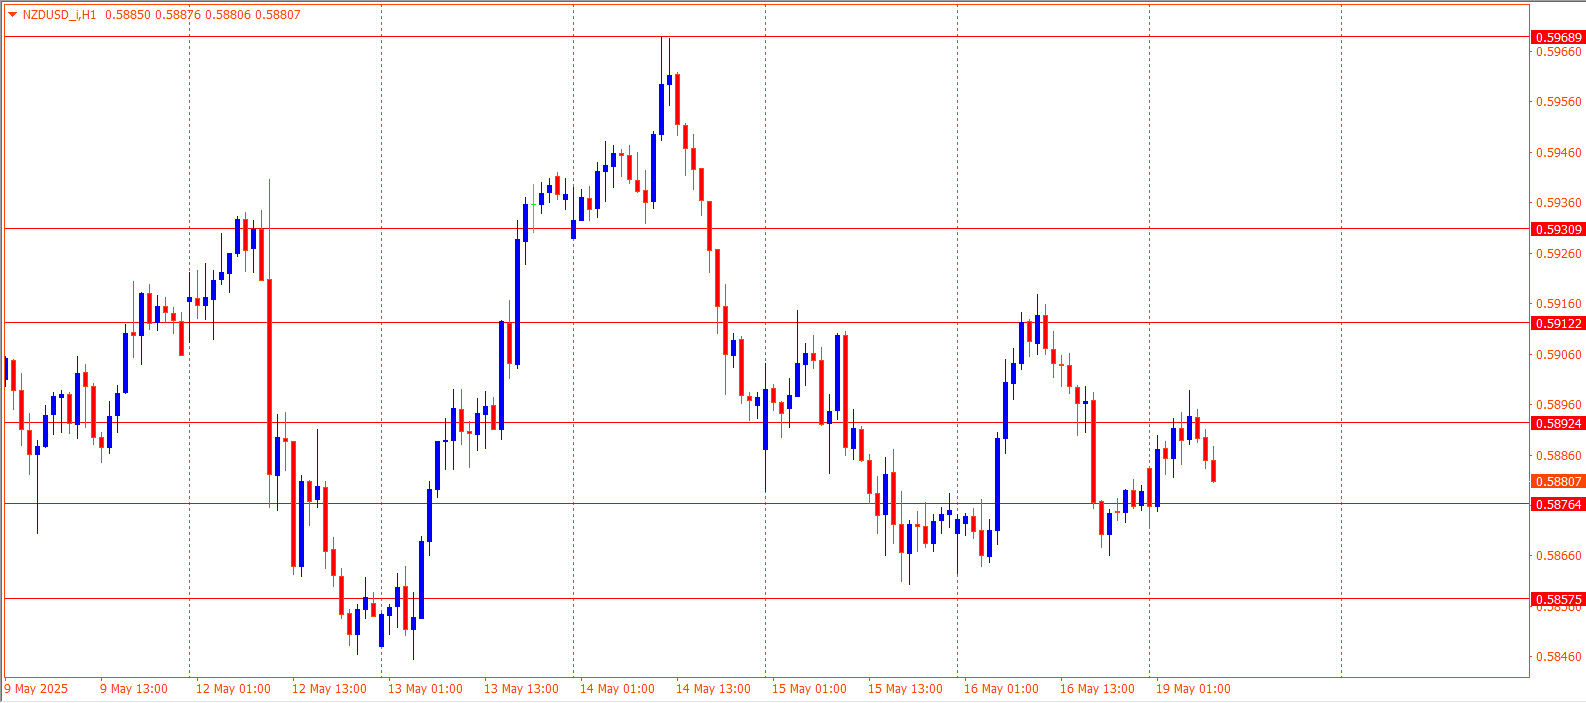Click the 0.59360 price scale label
Image resolution: width=1586 pixels, height=703 pixels.
click(x=1559, y=203)
